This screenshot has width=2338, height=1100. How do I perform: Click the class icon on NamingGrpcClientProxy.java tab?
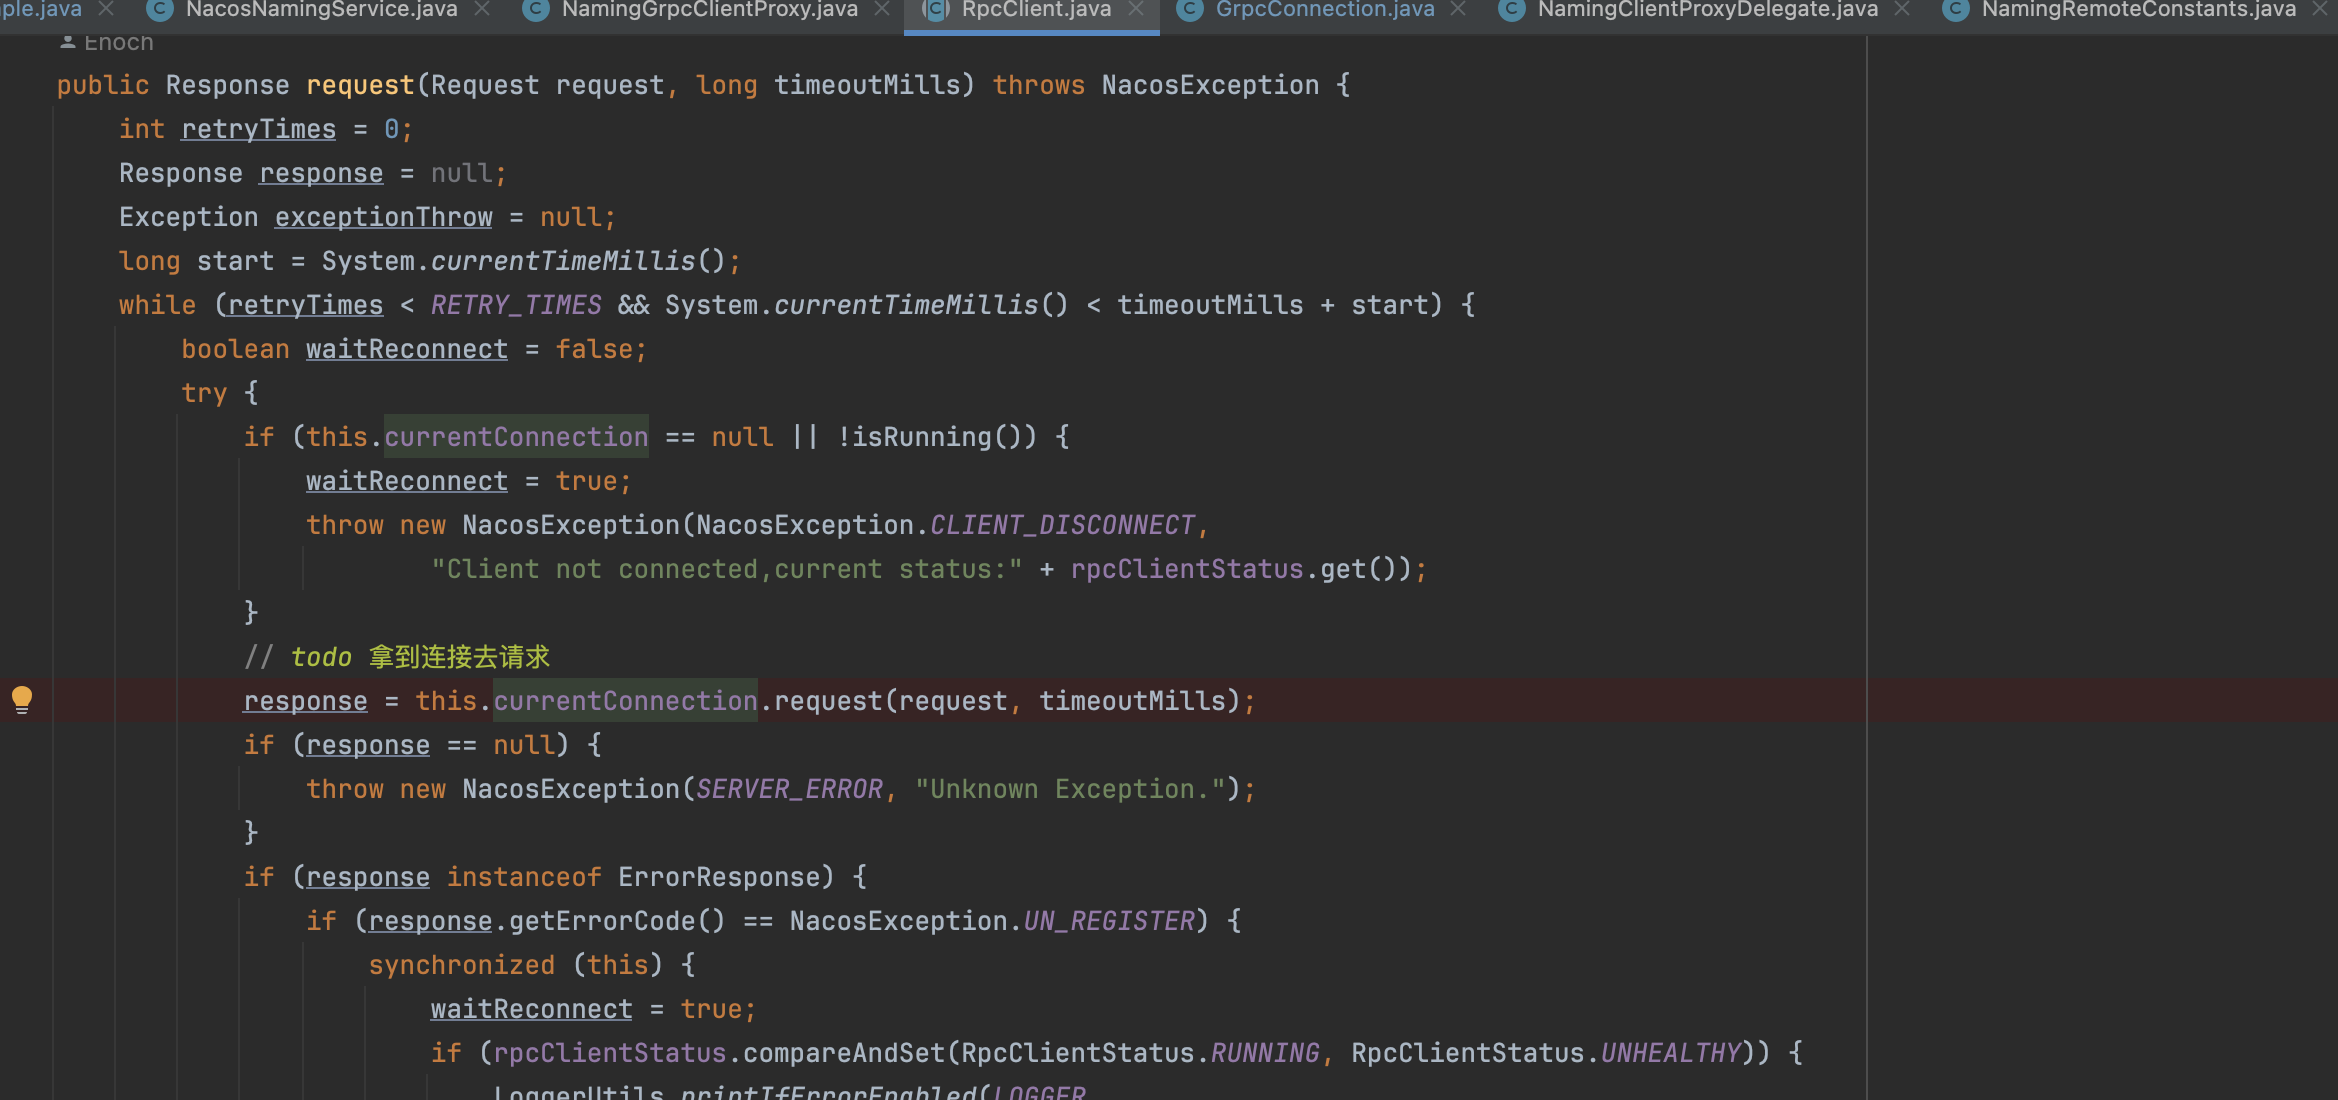(x=536, y=10)
